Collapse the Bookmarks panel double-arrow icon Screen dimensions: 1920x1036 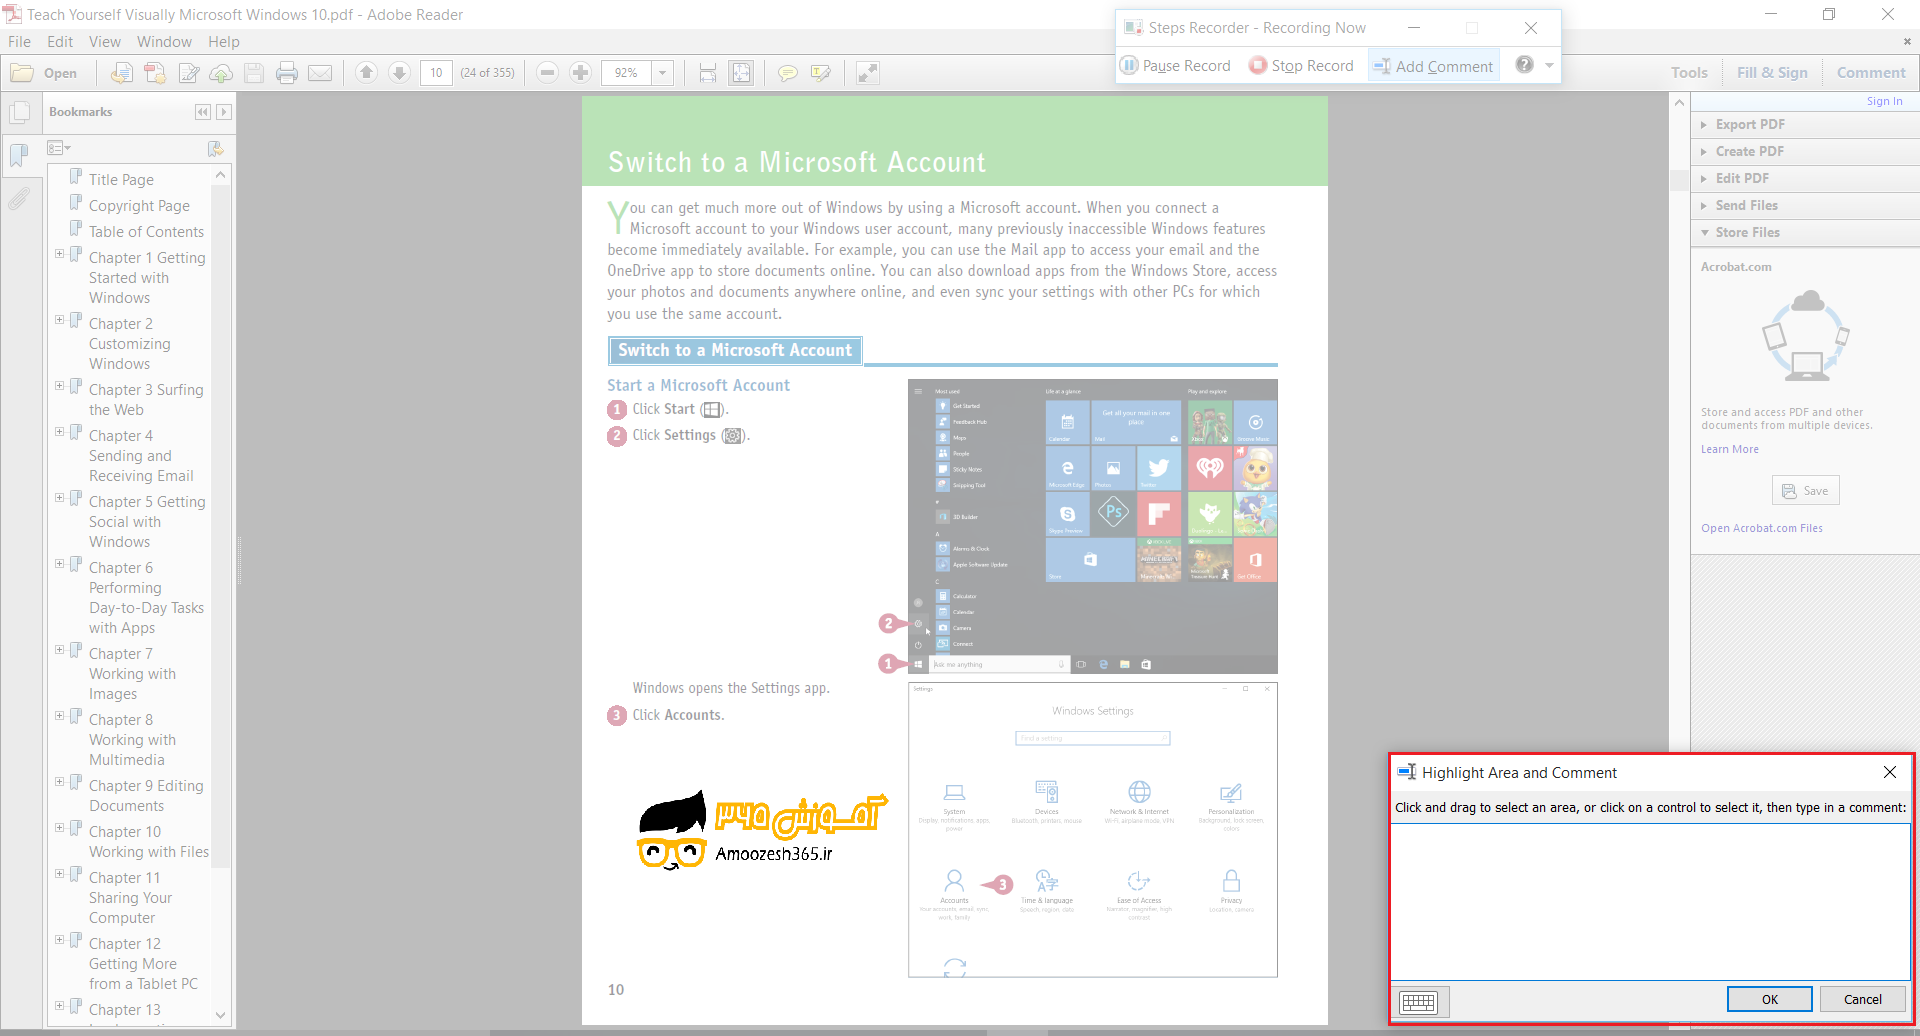click(x=203, y=112)
